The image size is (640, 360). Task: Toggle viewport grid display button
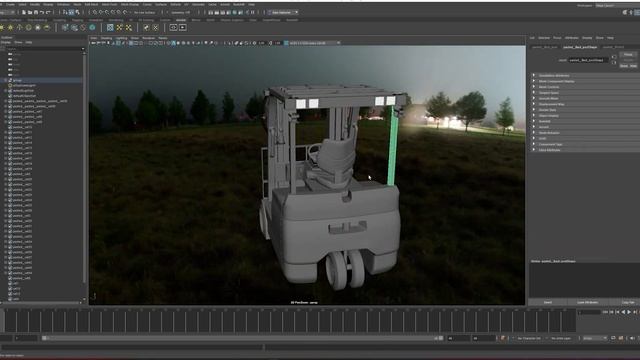(x=131, y=43)
